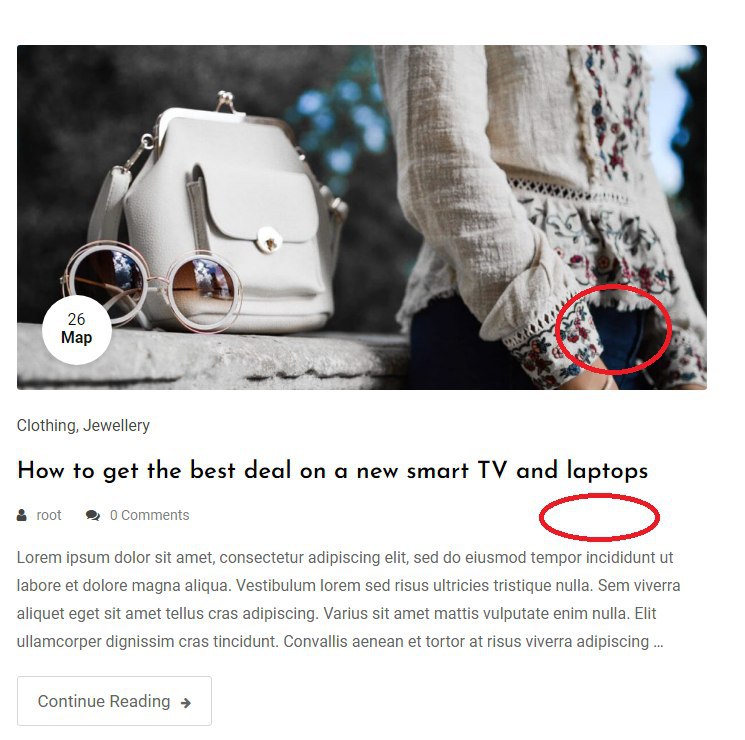Click the author user icon
Image resolution: width=745 pixels, height=740 pixels.
(21, 515)
